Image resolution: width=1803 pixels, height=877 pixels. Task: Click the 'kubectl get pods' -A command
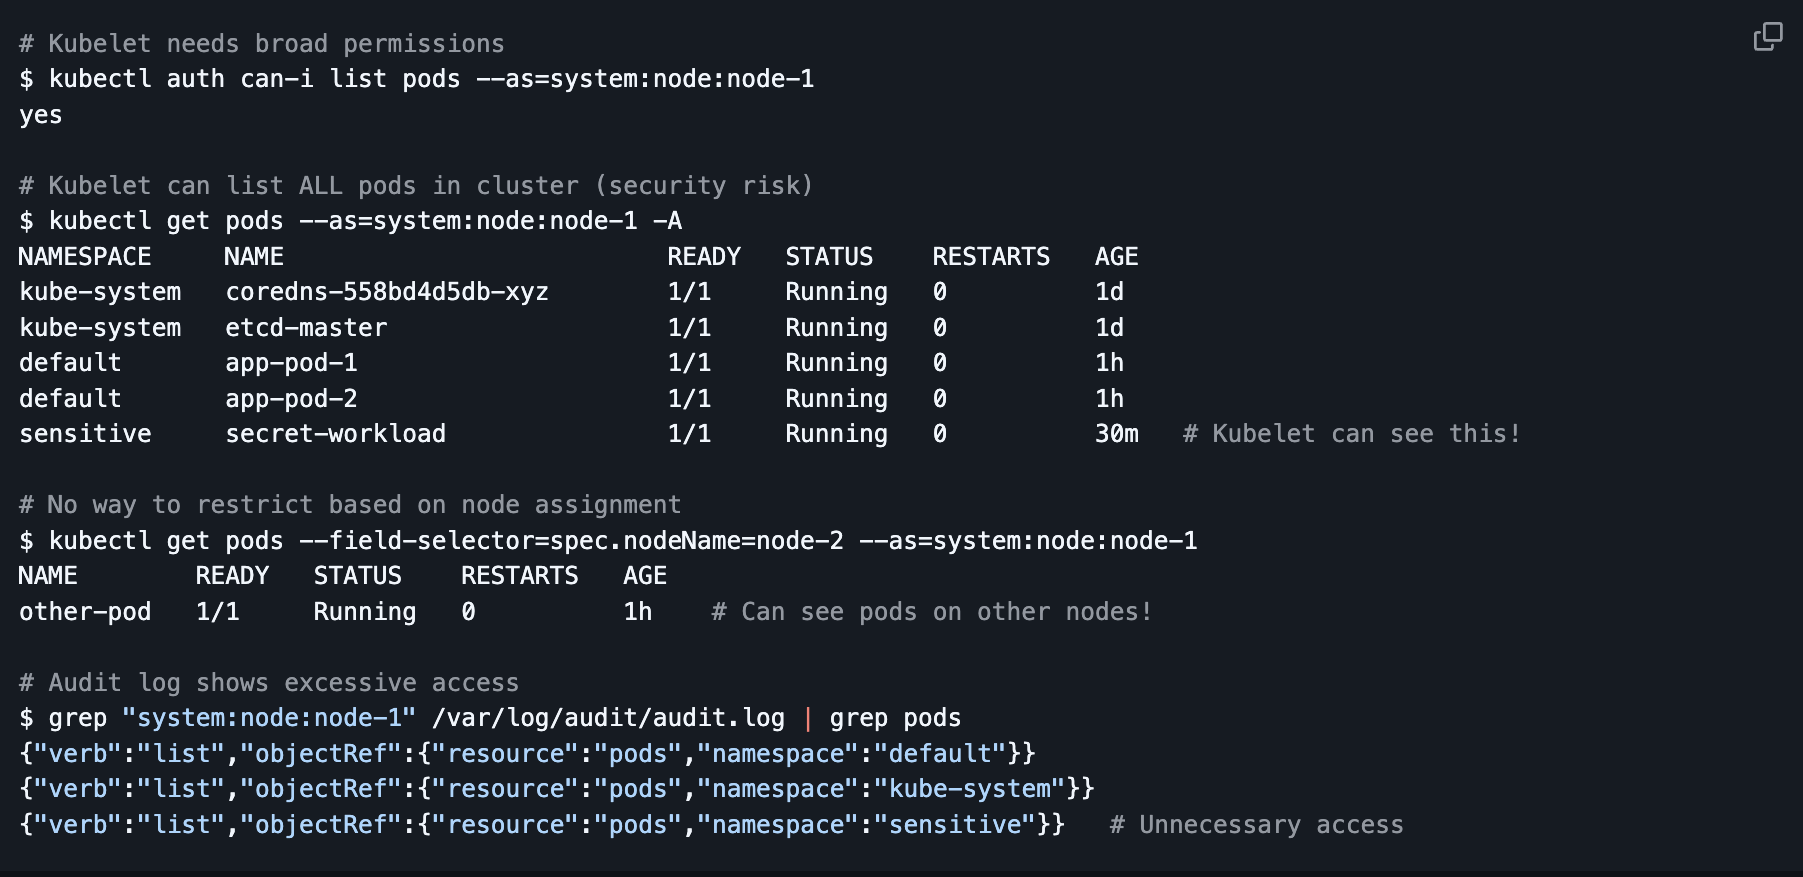[350, 221]
